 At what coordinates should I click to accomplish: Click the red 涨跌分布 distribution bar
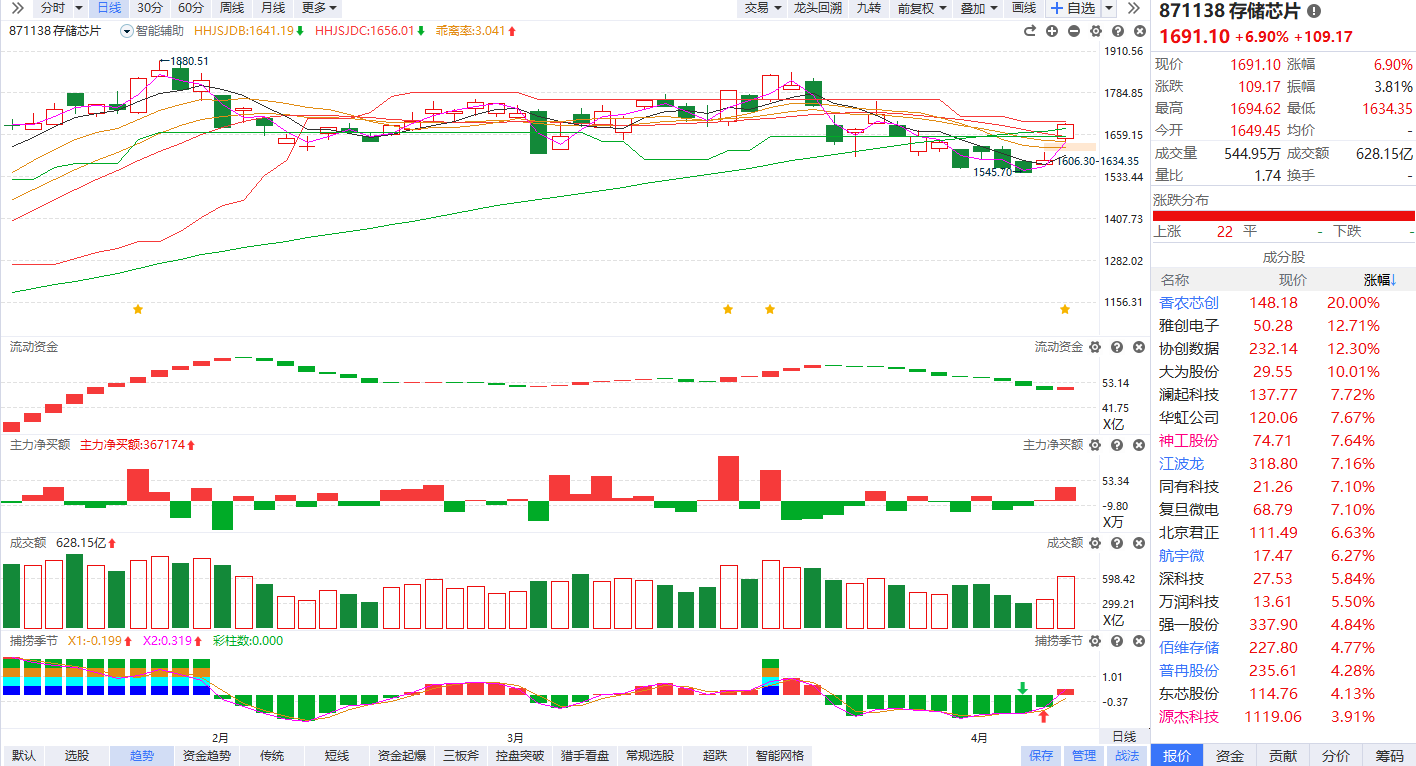(1283, 216)
